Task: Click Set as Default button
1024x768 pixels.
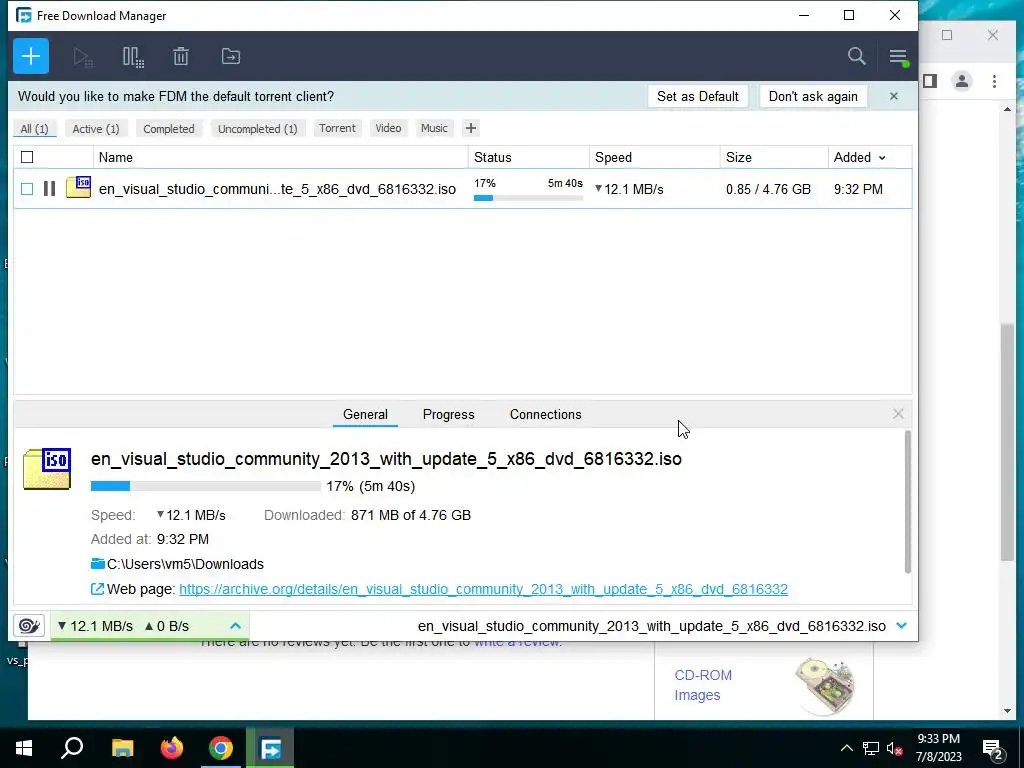Action: [697, 97]
